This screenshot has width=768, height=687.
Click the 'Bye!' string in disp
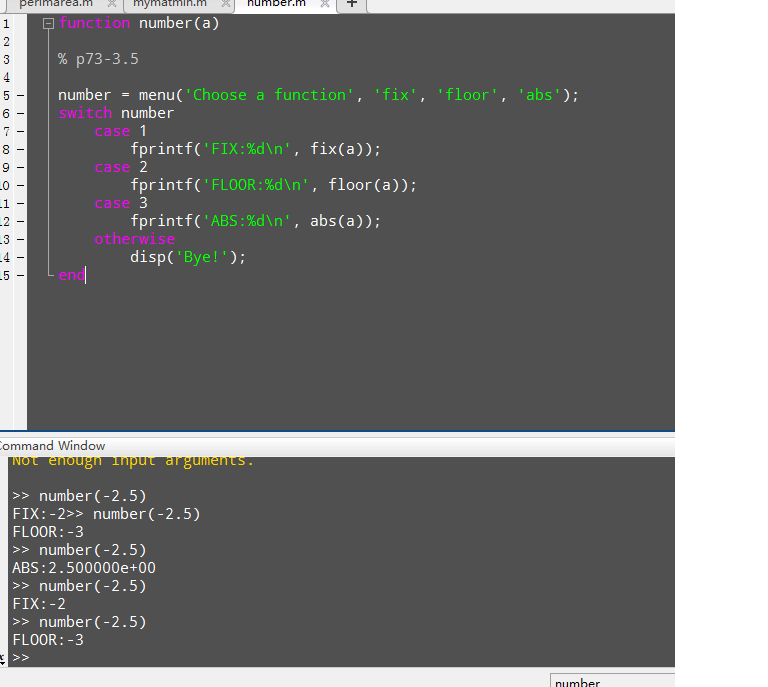click(x=201, y=257)
